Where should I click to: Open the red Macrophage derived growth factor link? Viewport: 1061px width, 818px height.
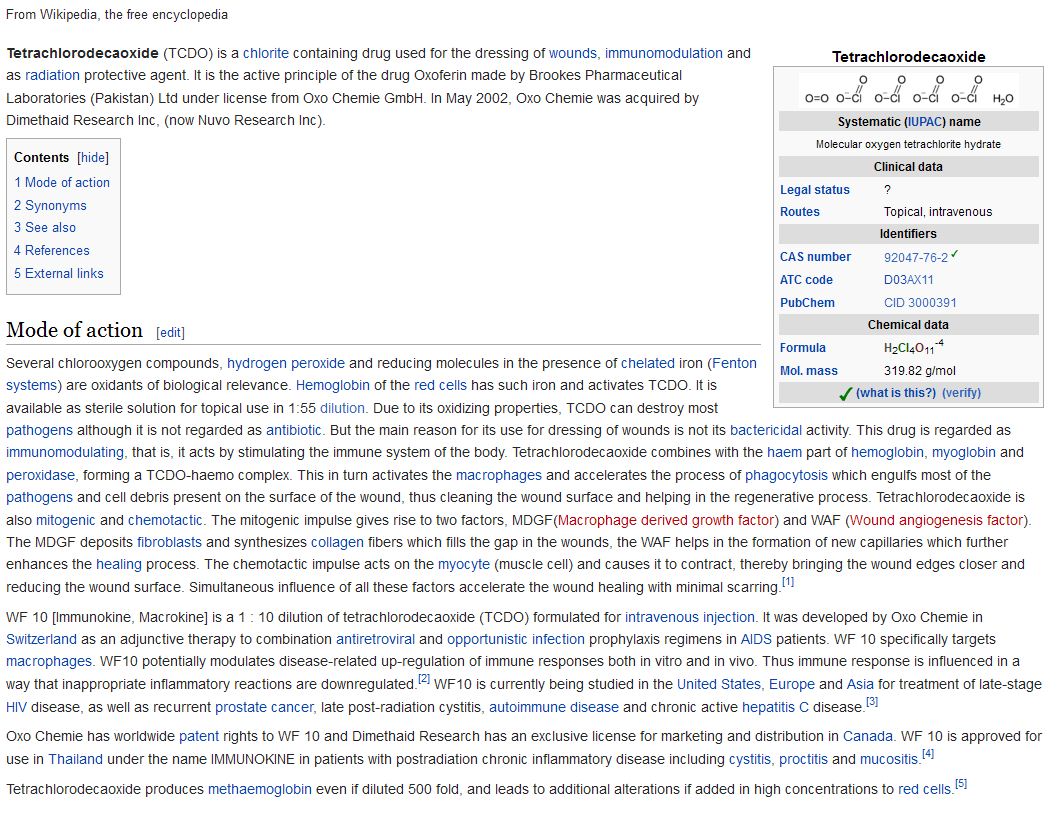pos(666,520)
